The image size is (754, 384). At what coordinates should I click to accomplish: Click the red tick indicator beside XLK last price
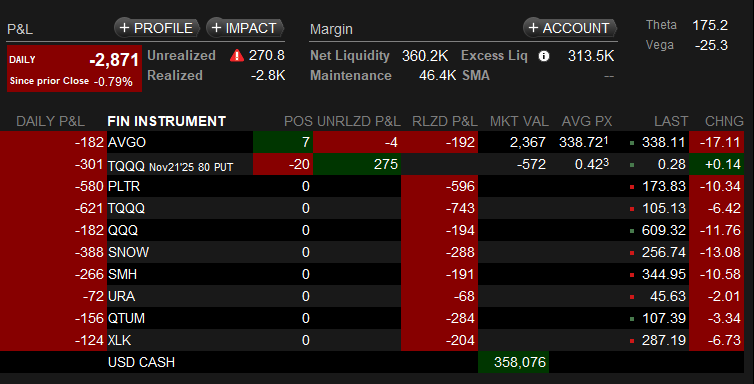pyautogui.click(x=632, y=341)
